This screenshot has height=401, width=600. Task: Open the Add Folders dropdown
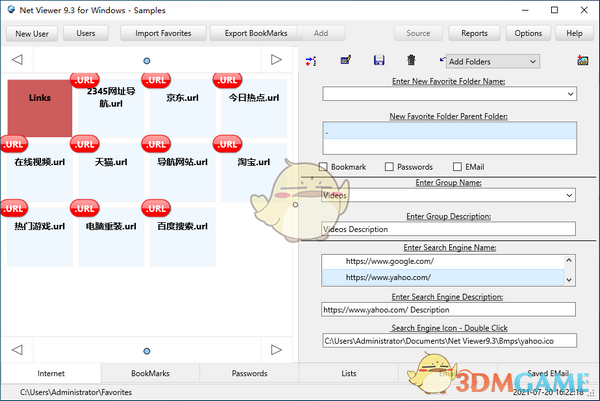[x=493, y=61]
